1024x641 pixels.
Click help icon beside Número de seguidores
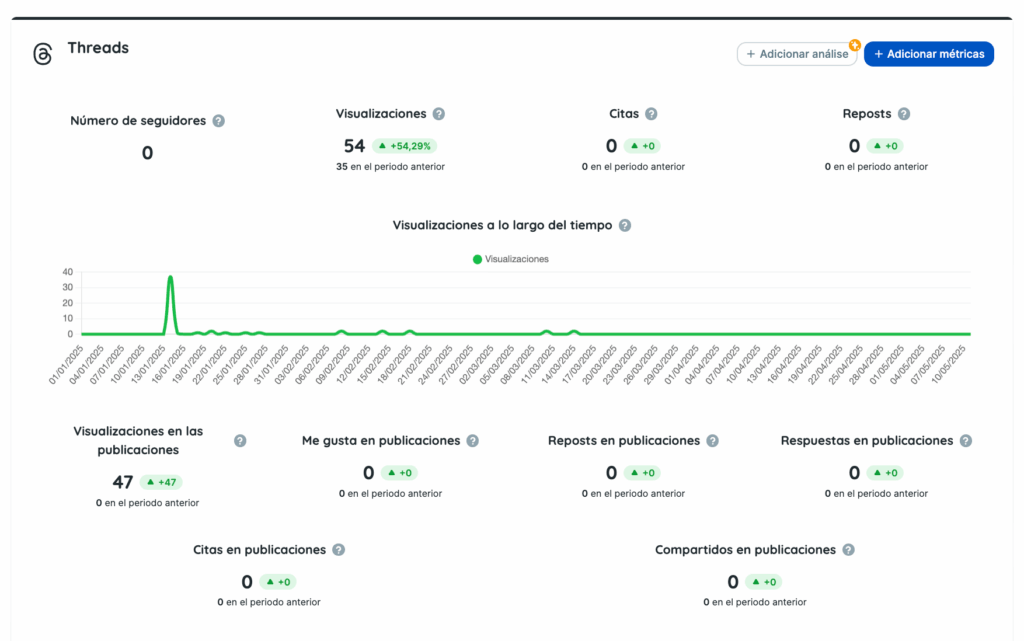[x=219, y=121]
